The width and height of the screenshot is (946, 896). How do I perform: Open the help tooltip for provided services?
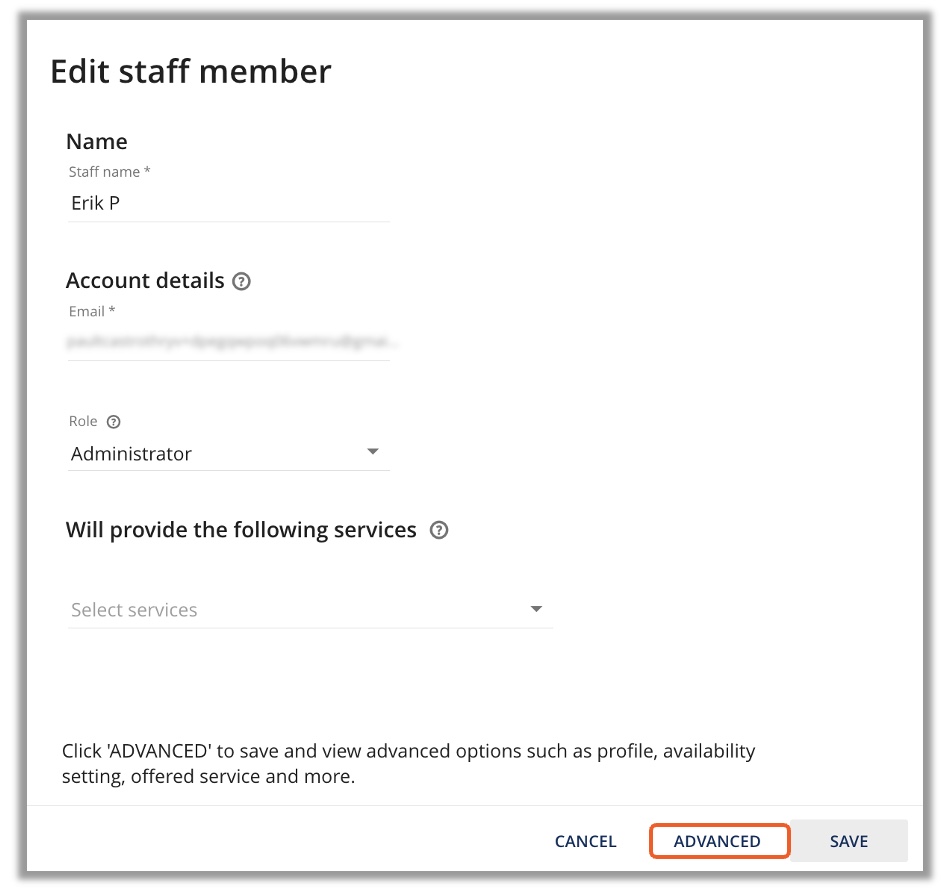coord(438,531)
